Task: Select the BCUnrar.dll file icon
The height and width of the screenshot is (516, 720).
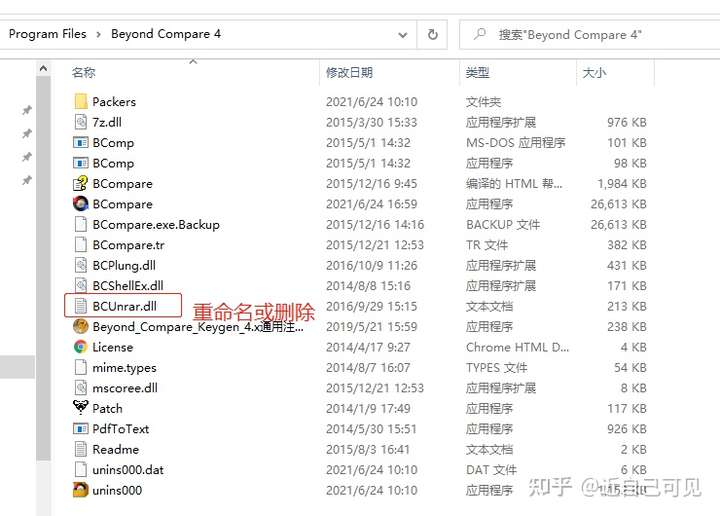Action: tap(80, 306)
